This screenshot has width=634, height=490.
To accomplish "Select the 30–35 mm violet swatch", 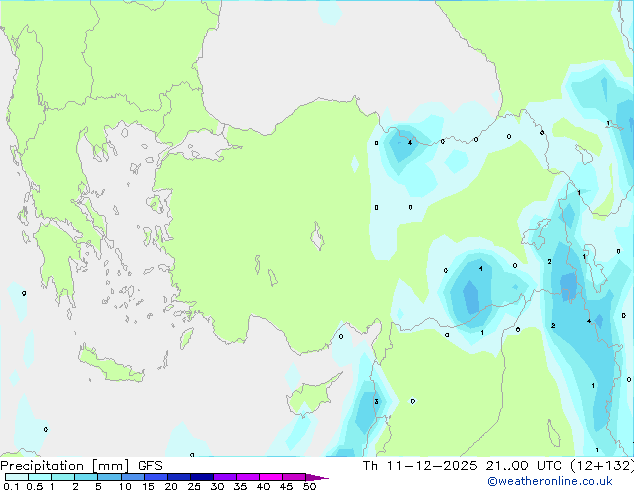I will click(225, 477).
